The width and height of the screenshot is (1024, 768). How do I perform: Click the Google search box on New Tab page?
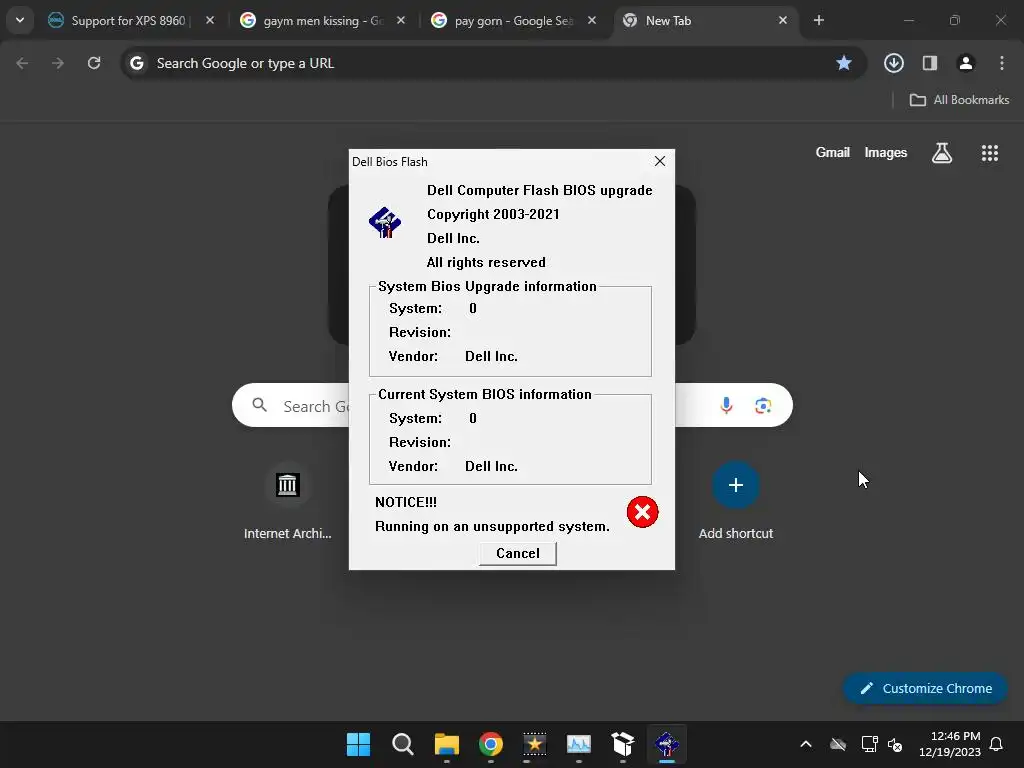[512, 406]
